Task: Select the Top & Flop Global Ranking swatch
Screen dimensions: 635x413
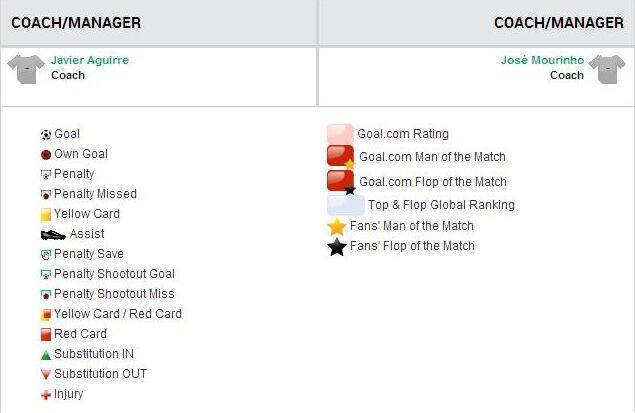Action: (x=345, y=205)
